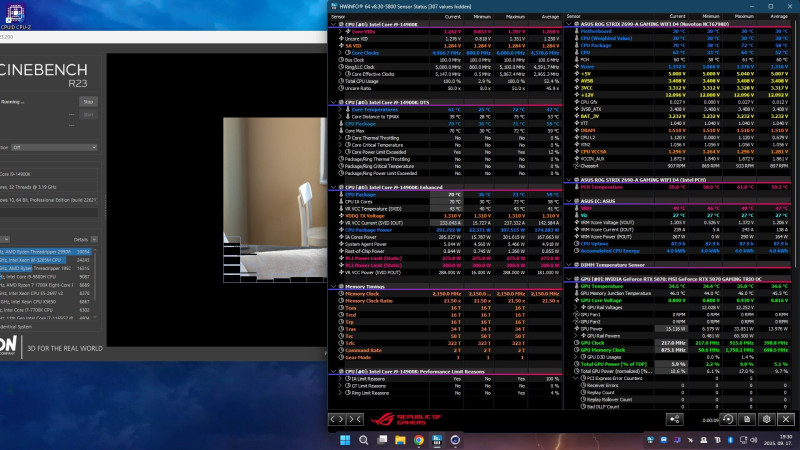The height and width of the screenshot is (450, 800).
Task: Click clock icon beside Bus Clock
Action: [x=341, y=60]
